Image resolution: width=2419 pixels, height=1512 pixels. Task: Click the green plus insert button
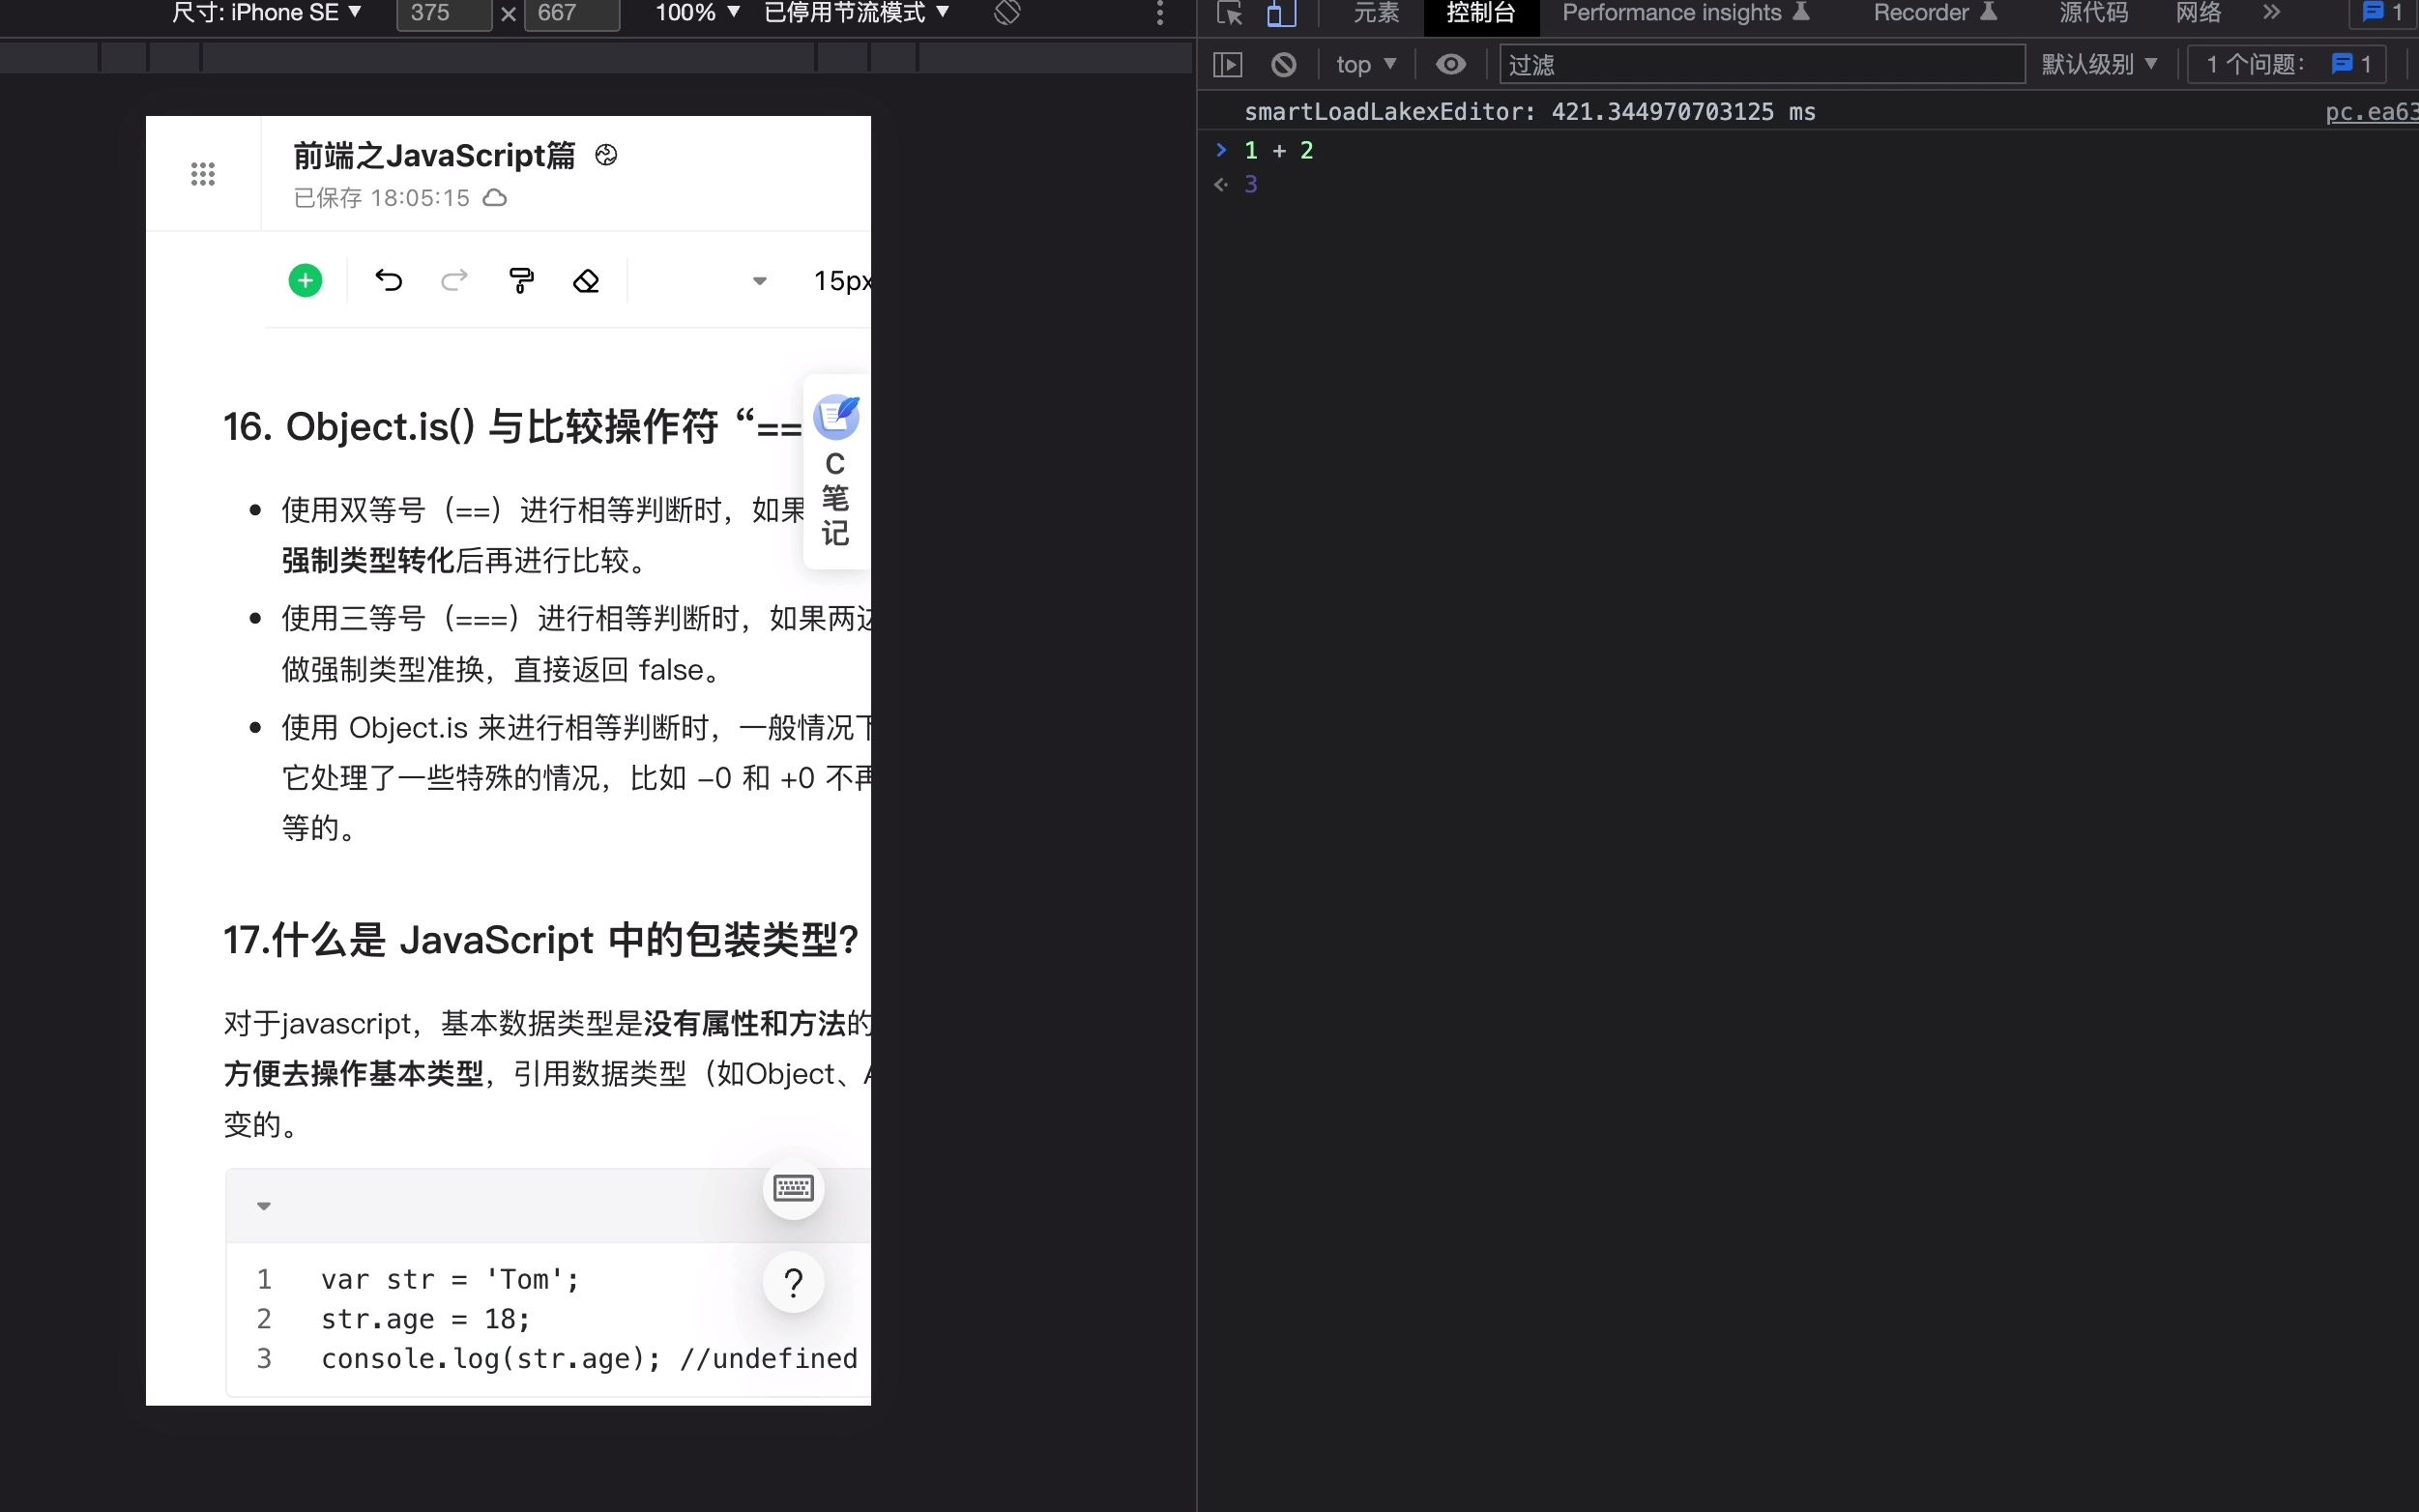[x=305, y=279]
